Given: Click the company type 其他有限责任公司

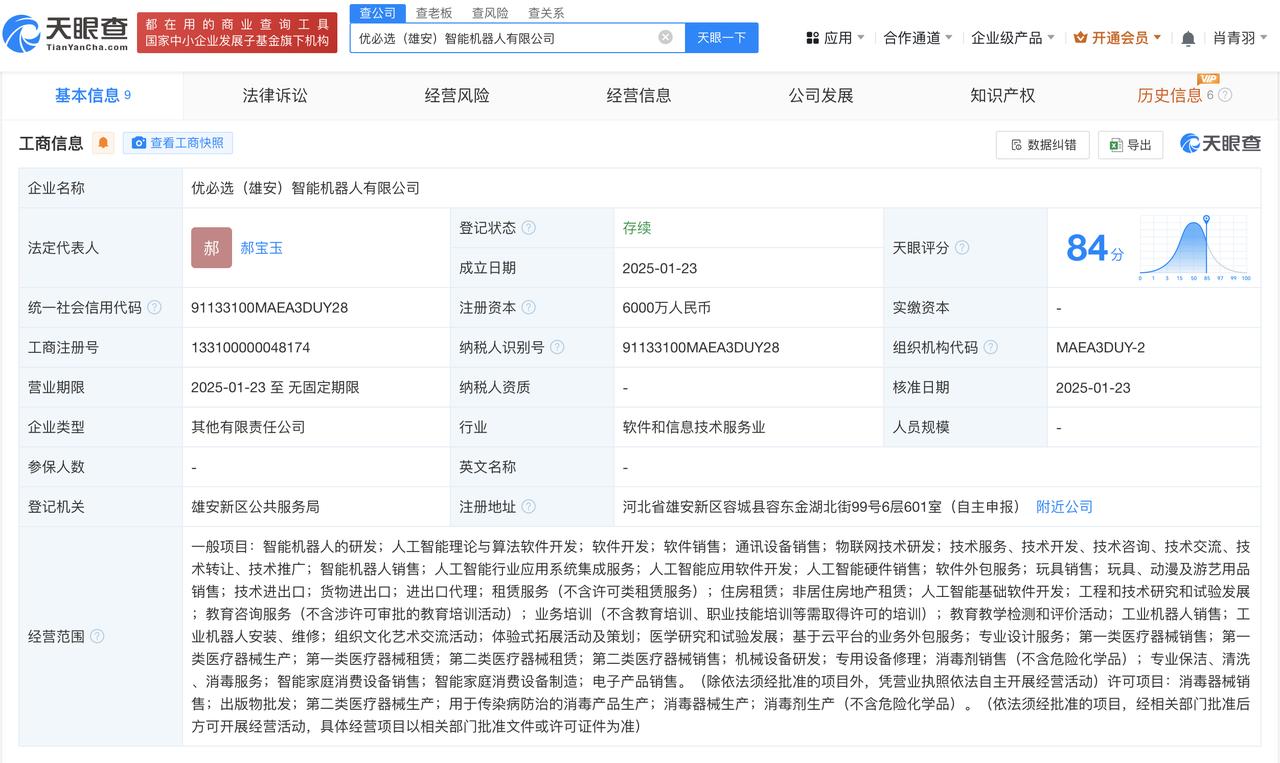Looking at the screenshot, I should (x=248, y=427).
